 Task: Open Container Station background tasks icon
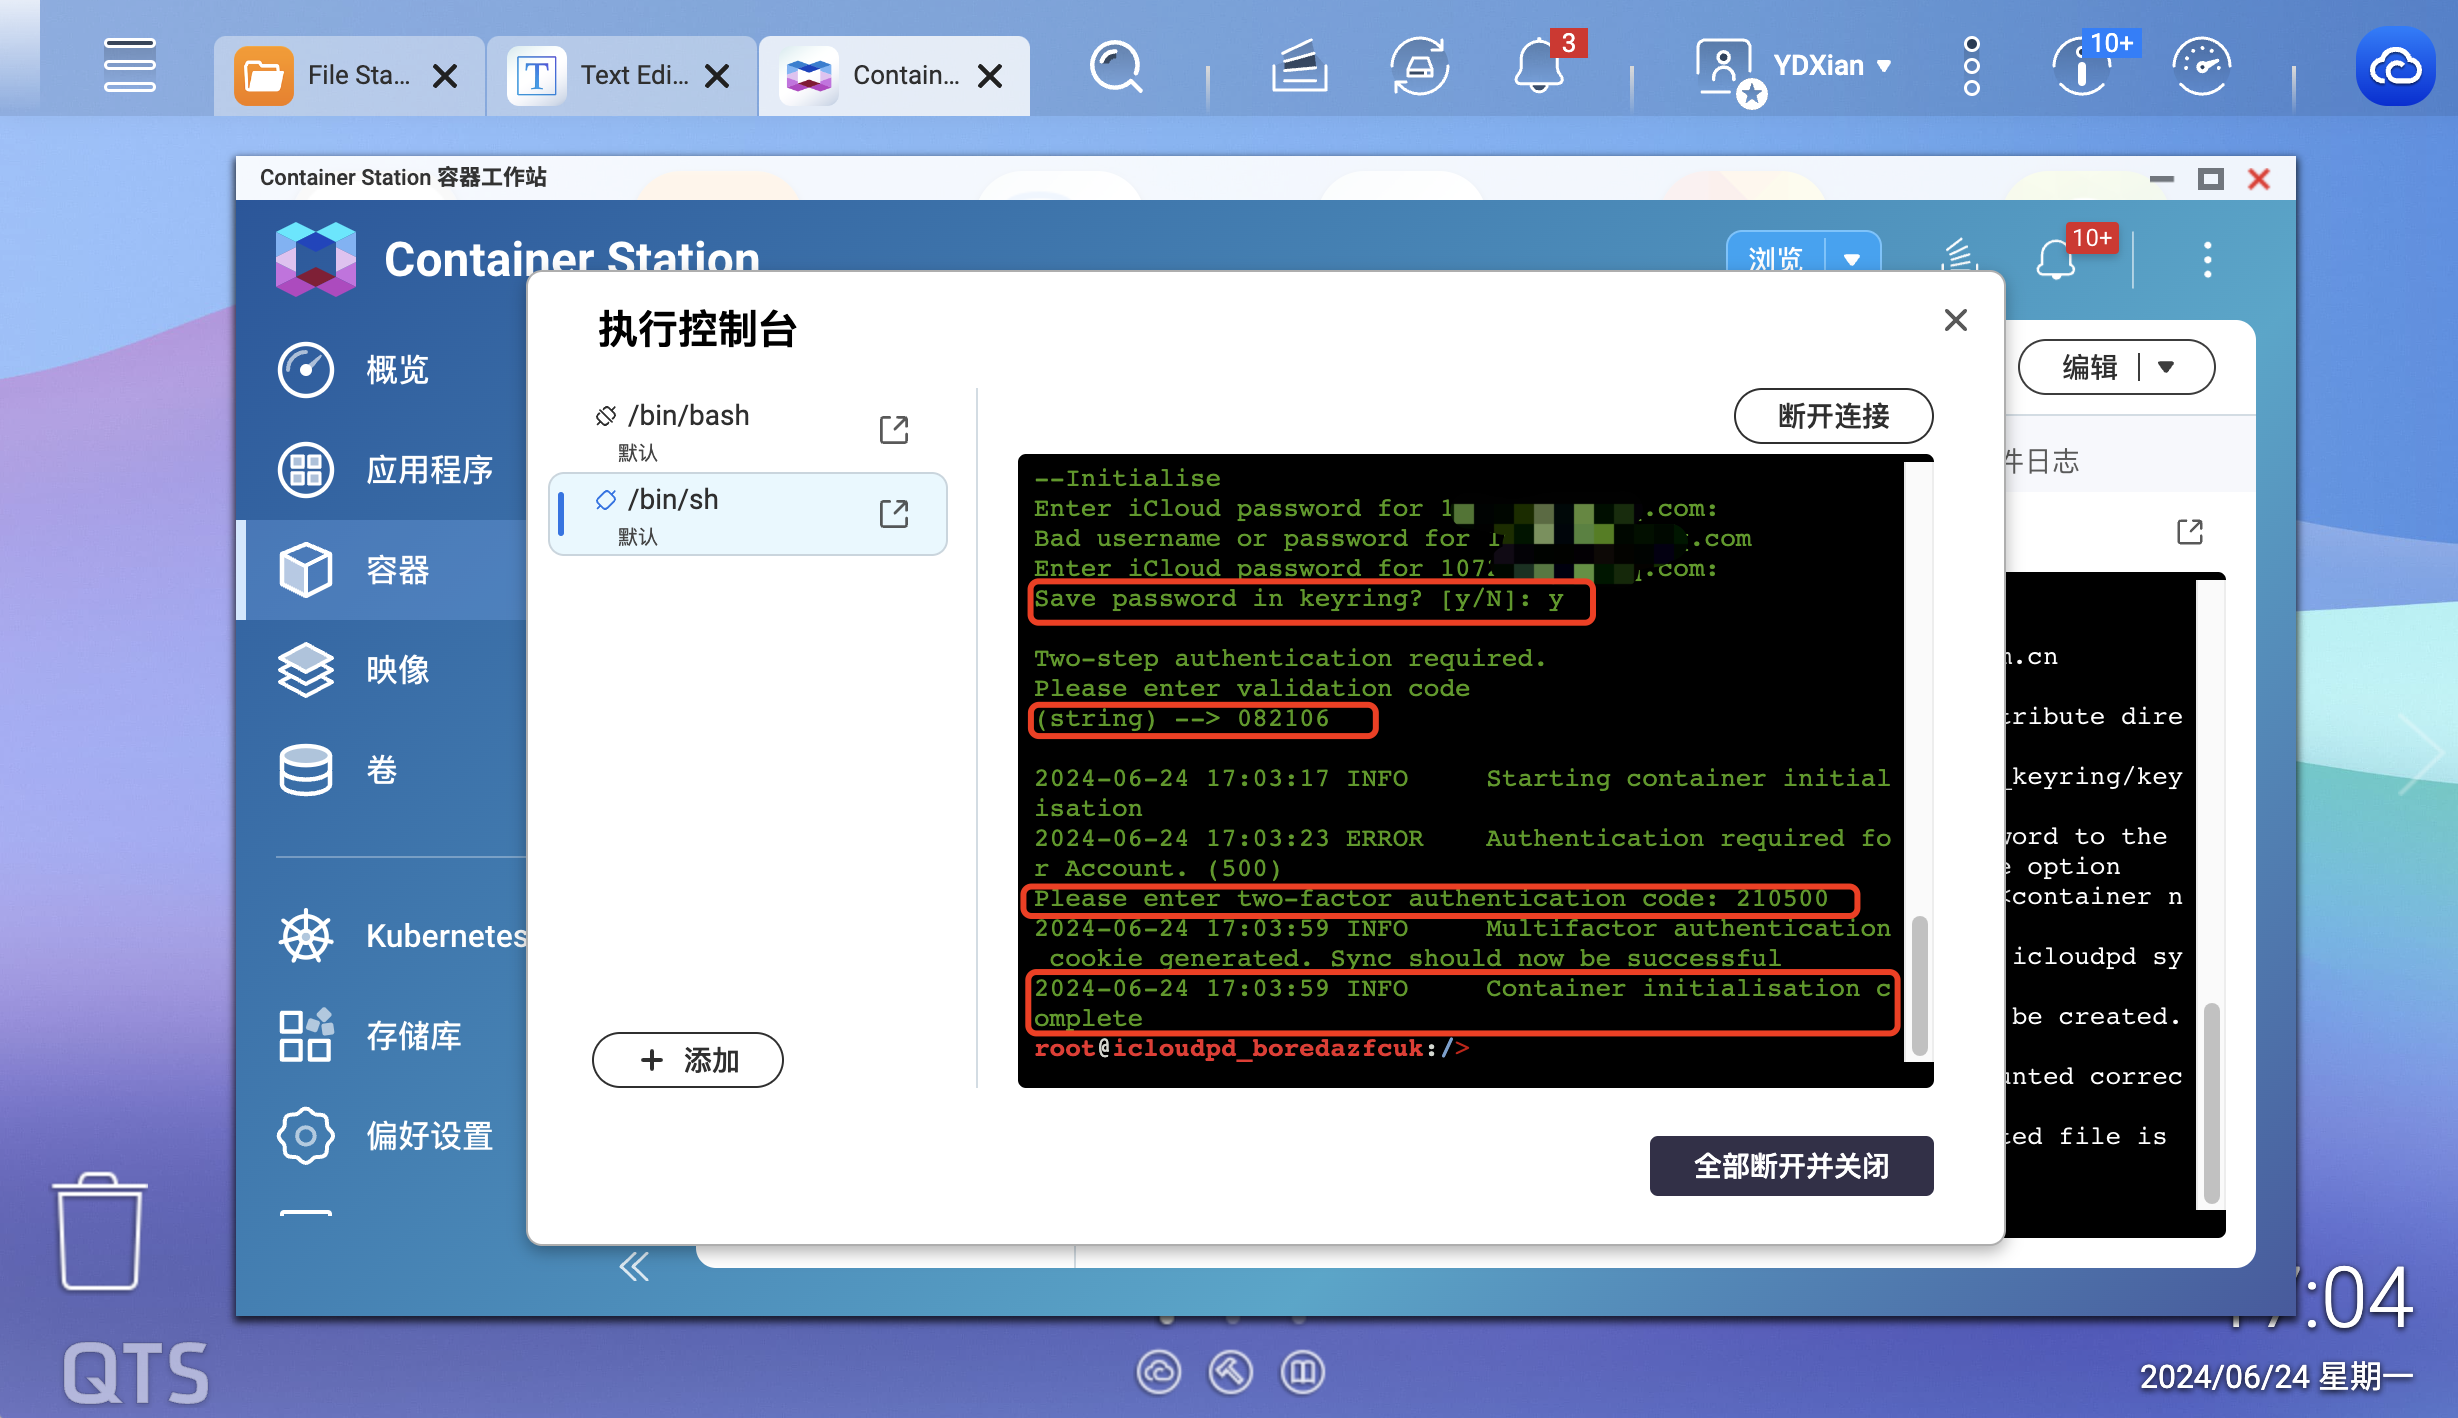1960,257
